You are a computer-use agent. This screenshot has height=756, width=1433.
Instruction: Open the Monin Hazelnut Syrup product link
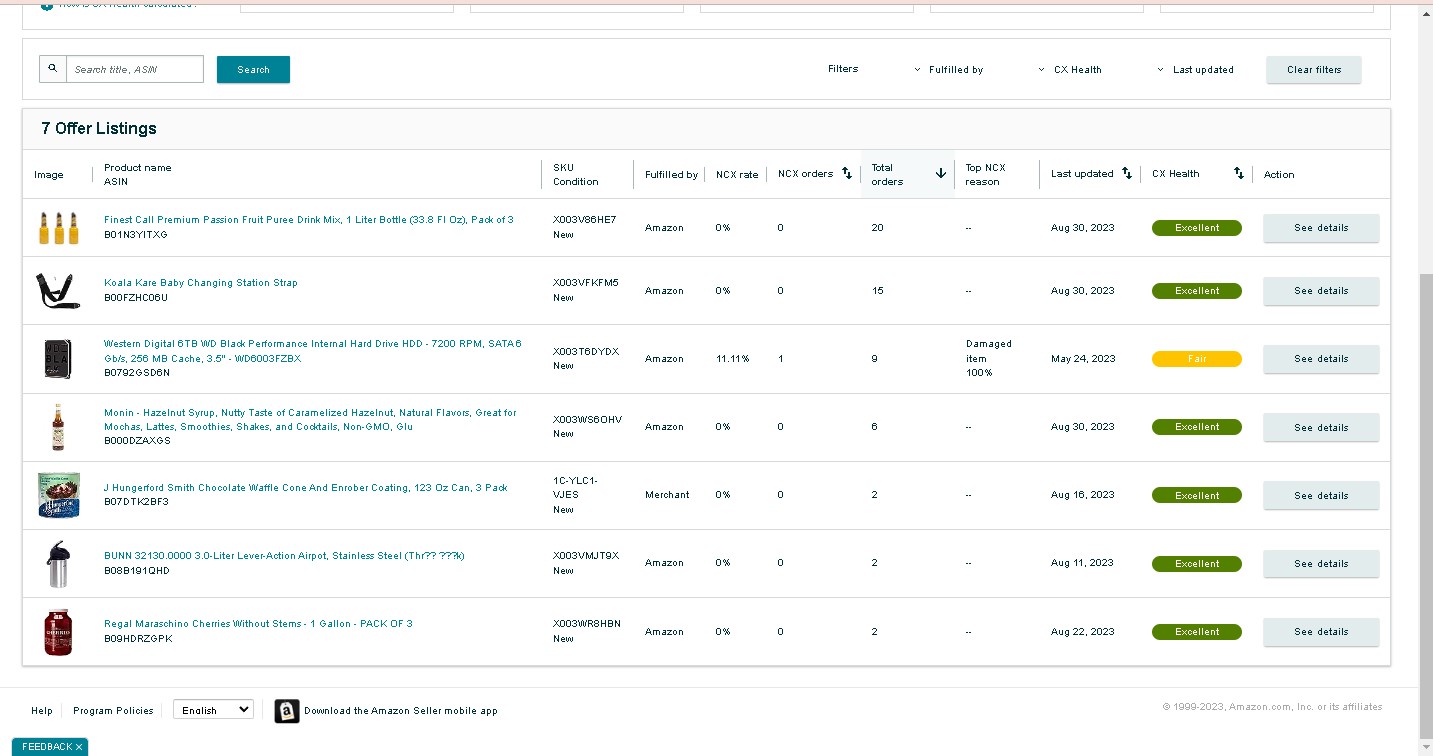[311, 420]
